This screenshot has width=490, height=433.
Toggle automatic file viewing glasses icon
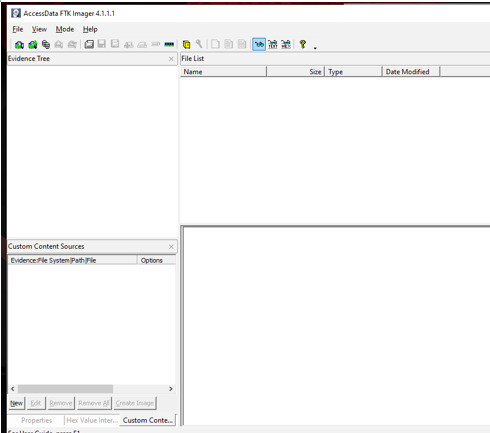pyautogui.click(x=259, y=44)
